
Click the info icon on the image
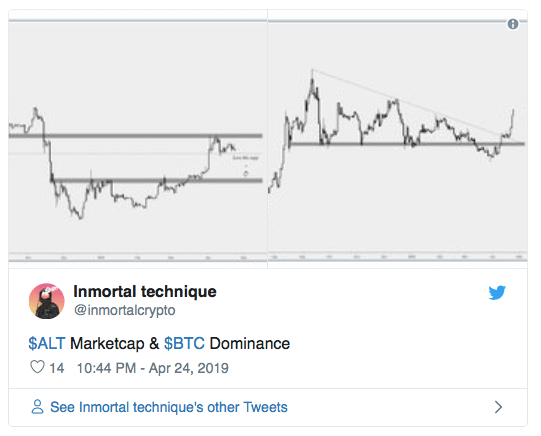pos(513,24)
